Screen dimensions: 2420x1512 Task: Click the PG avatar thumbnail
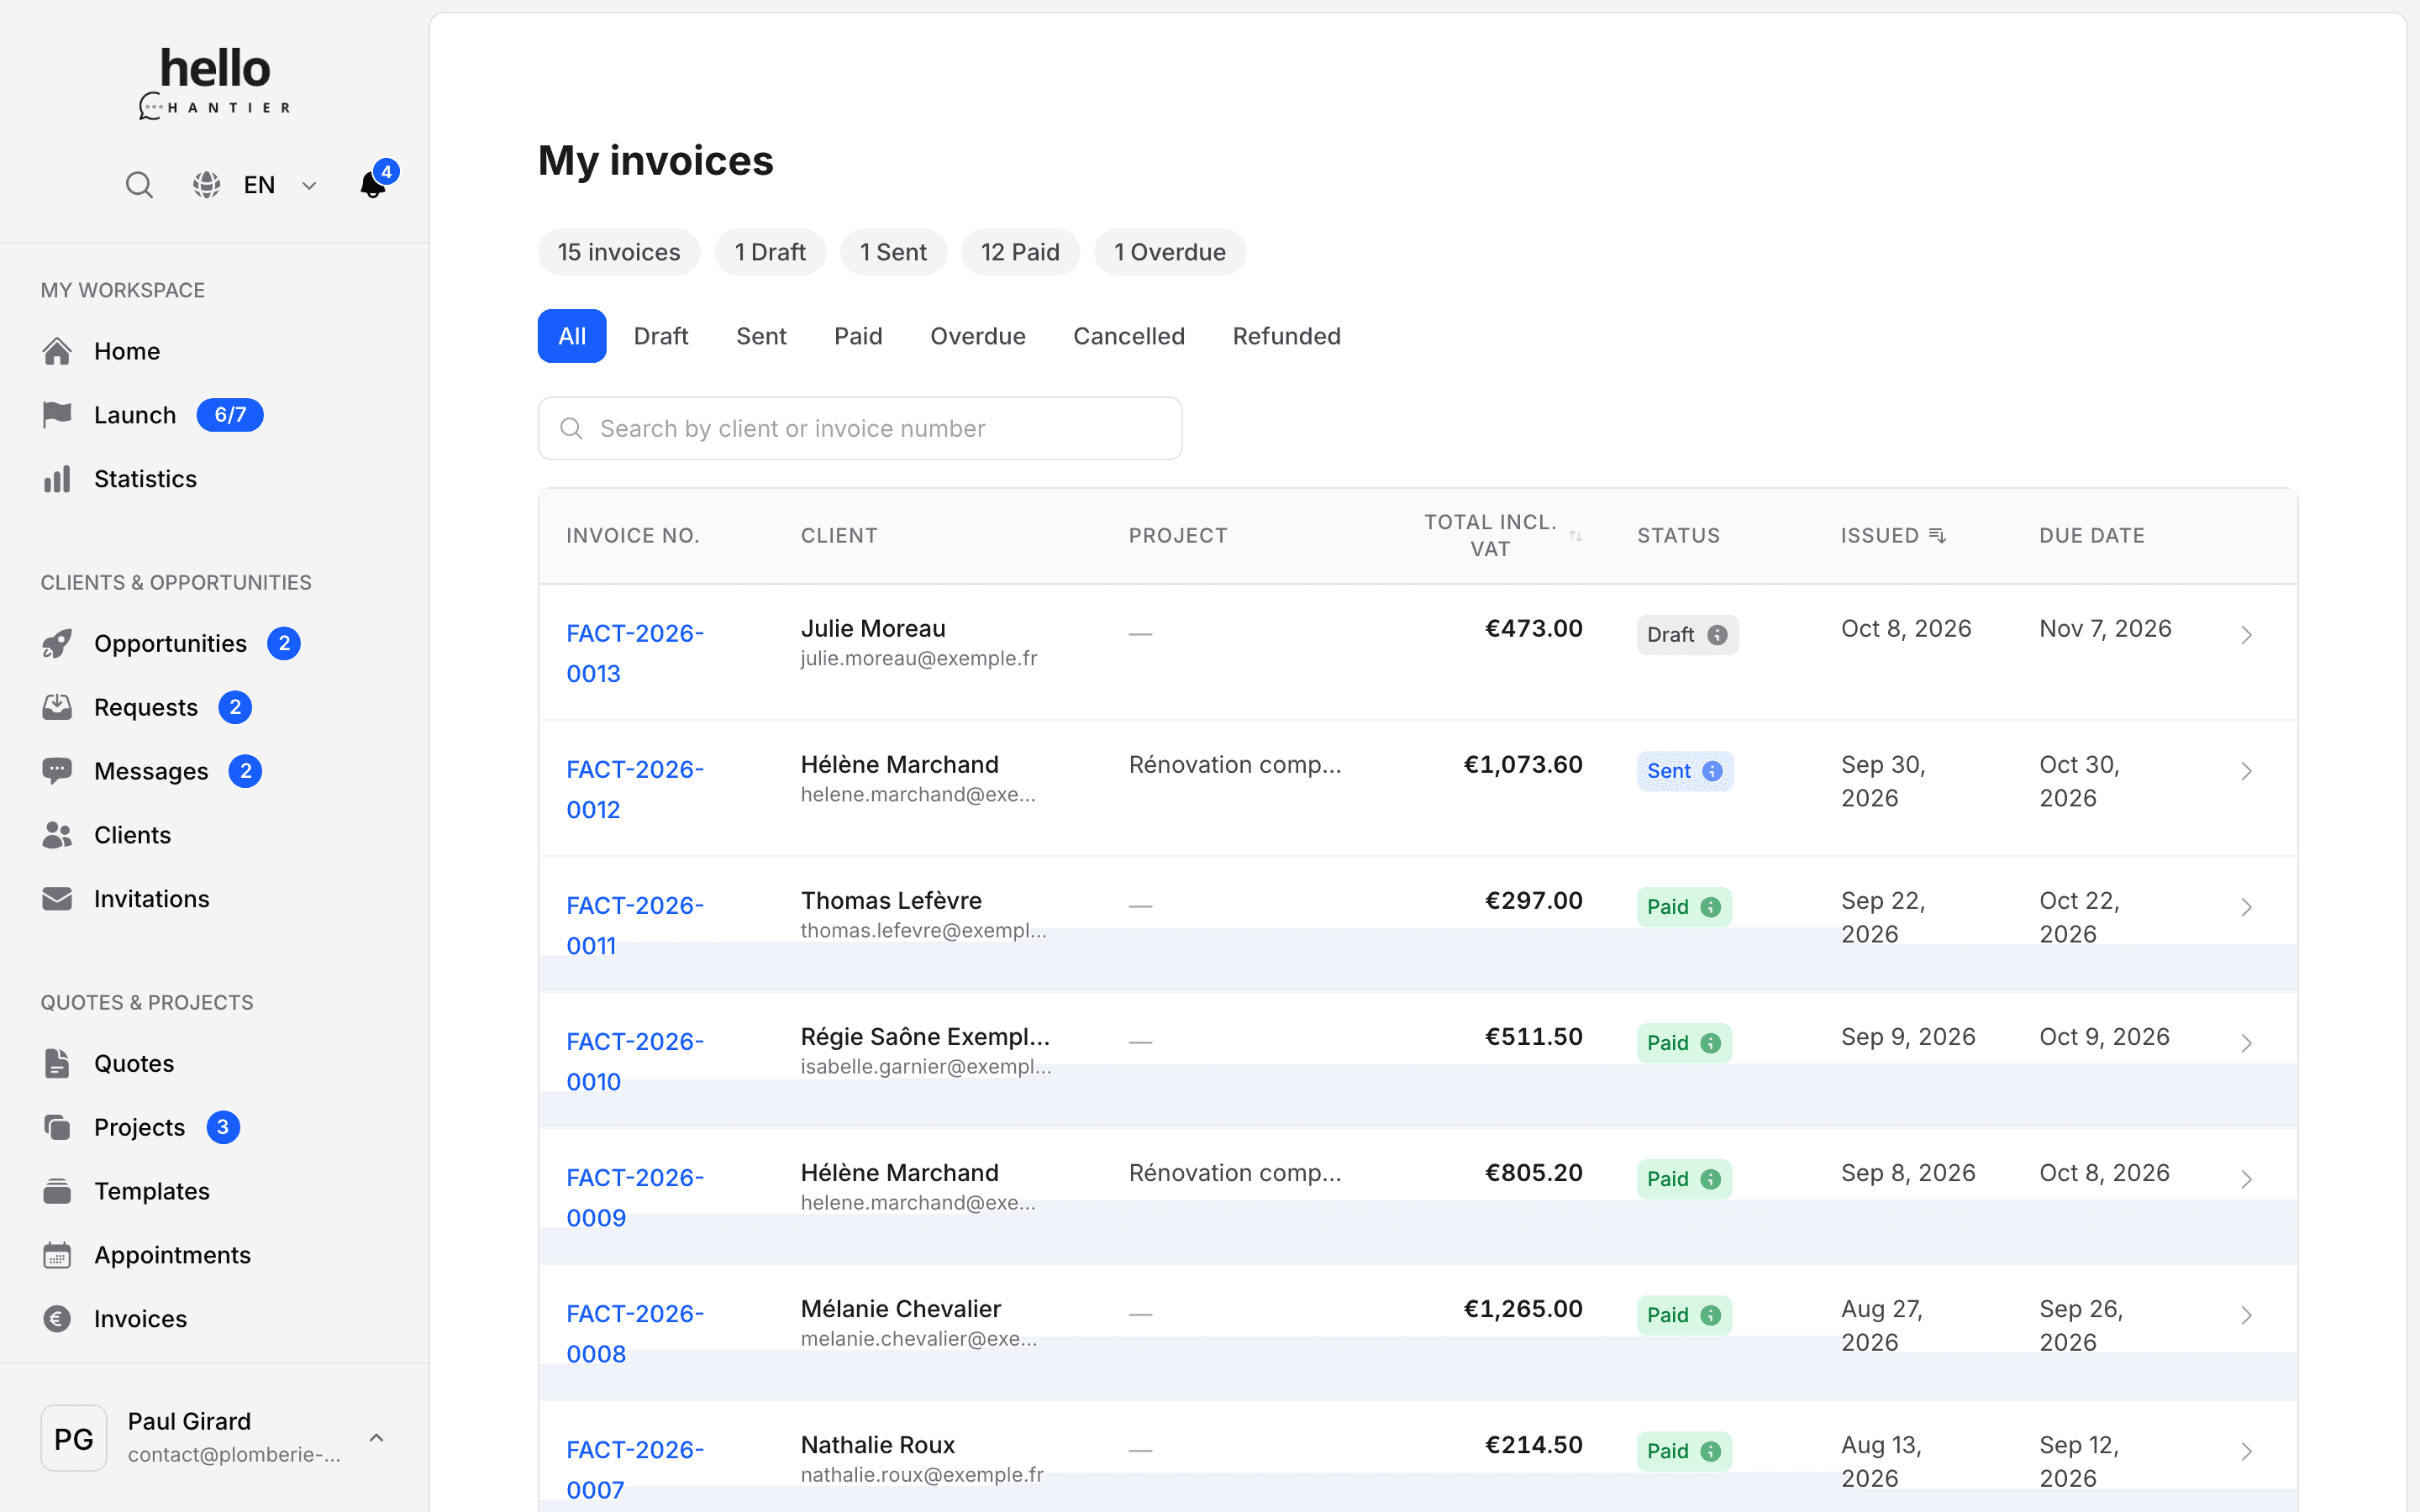74,1438
